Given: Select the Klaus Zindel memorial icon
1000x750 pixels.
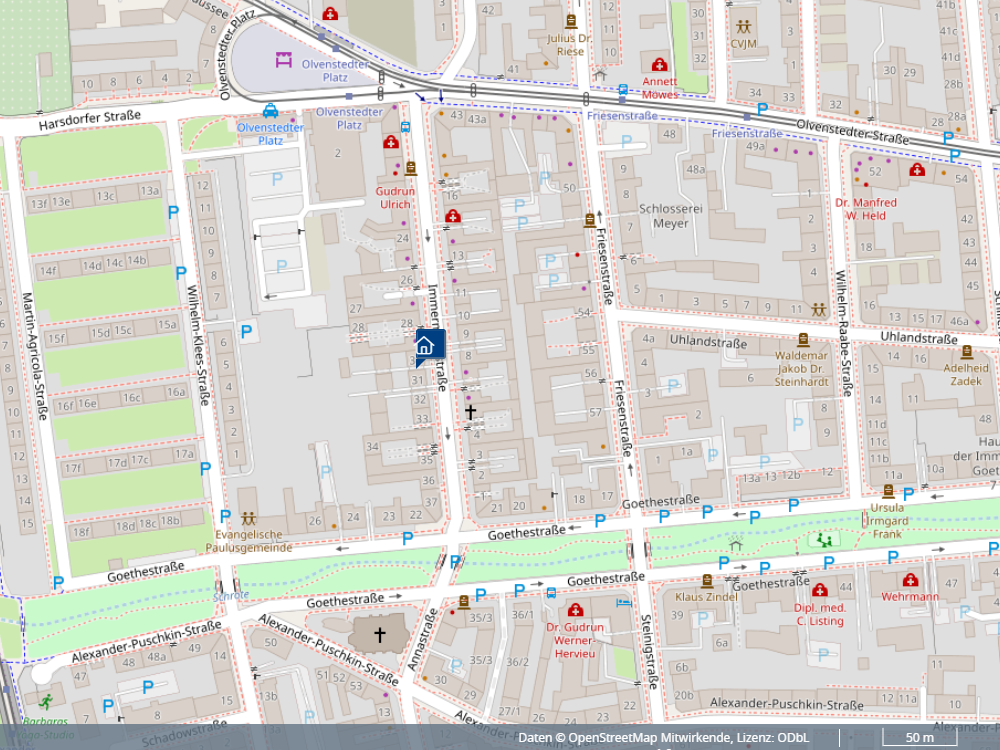Looking at the screenshot, I should (707, 580).
